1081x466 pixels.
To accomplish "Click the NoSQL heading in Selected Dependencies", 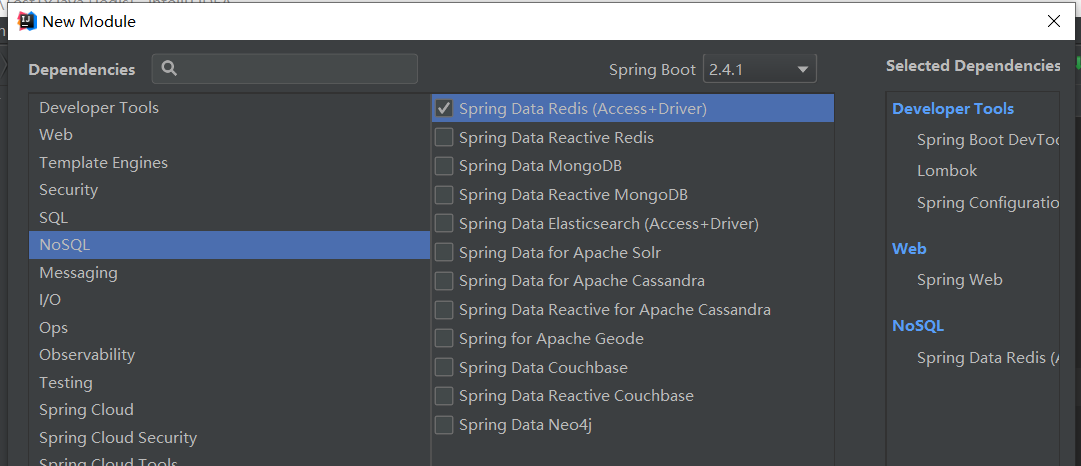I will tap(918, 326).
